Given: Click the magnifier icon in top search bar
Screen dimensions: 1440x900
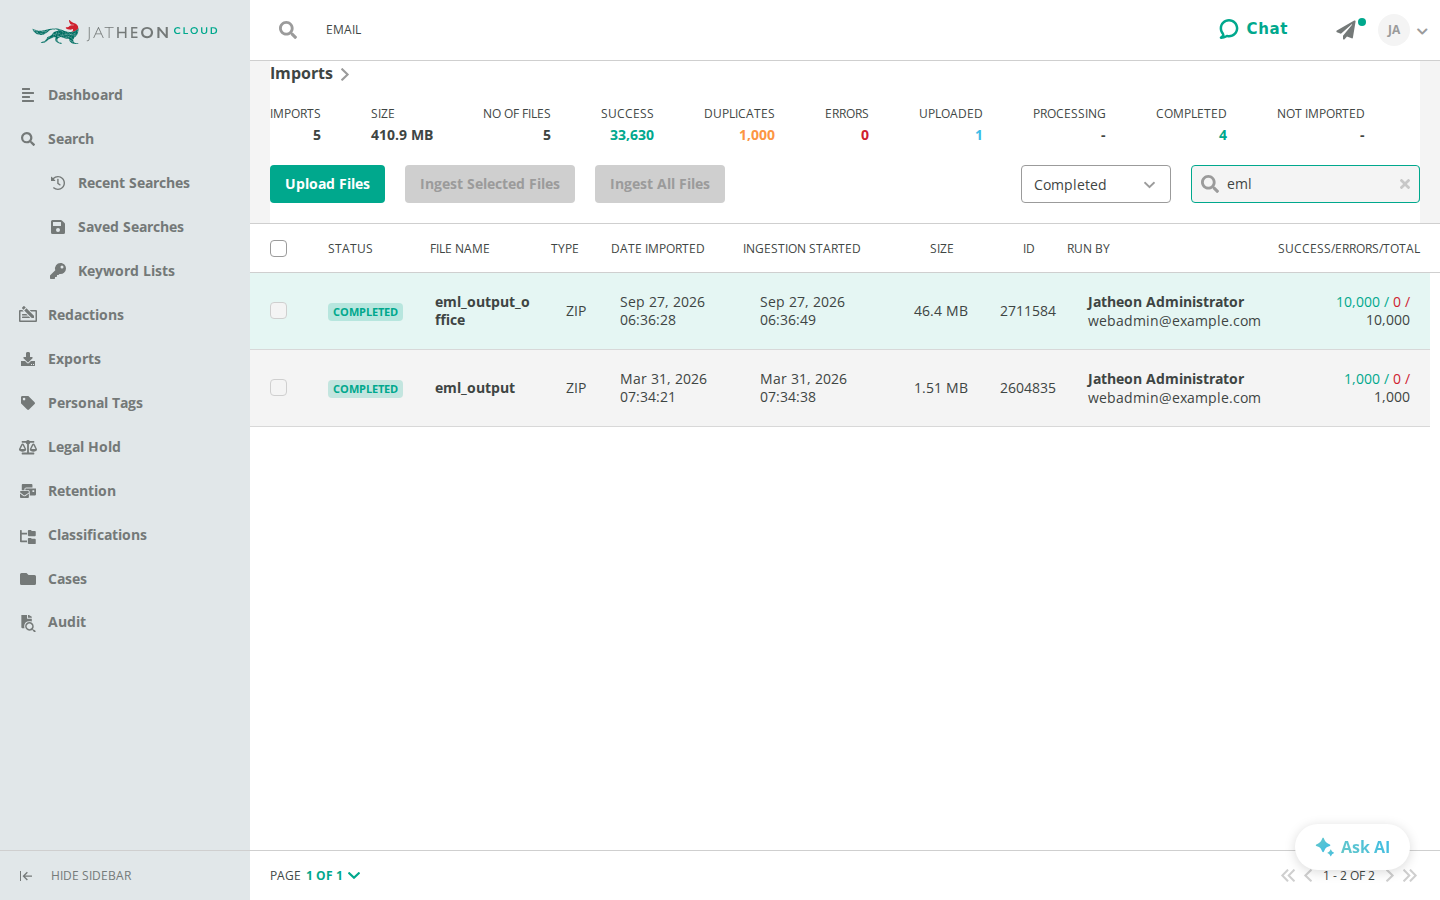Looking at the screenshot, I should 288,30.
